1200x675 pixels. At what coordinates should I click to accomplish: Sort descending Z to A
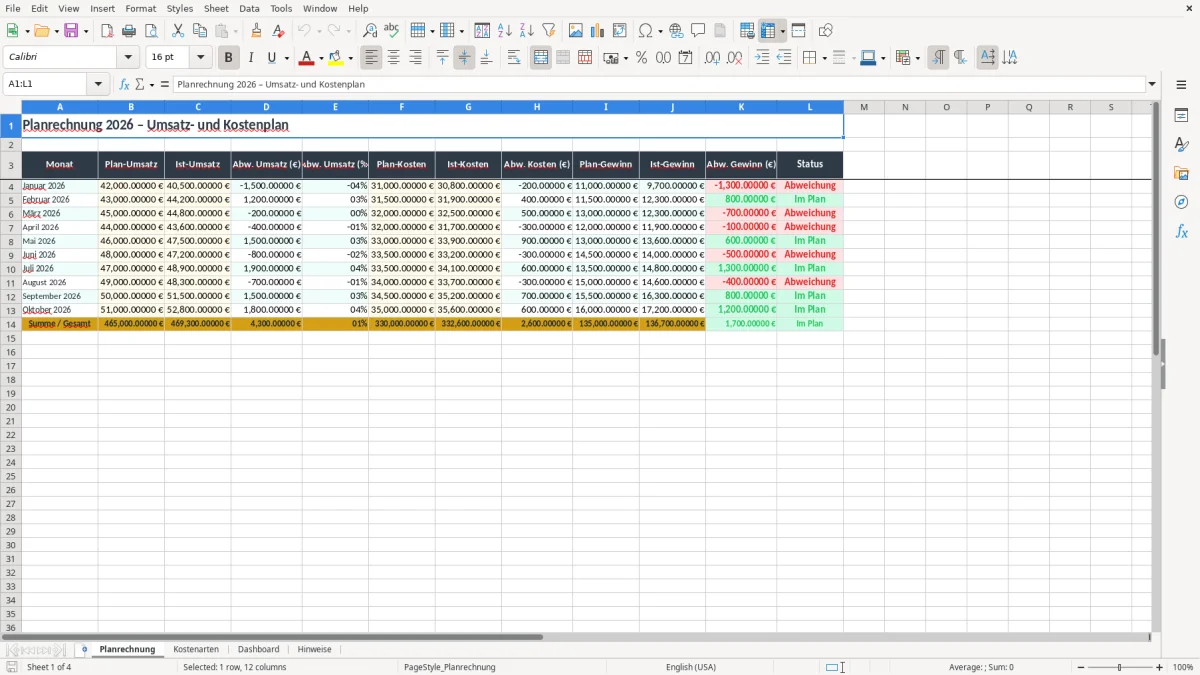[527, 31]
